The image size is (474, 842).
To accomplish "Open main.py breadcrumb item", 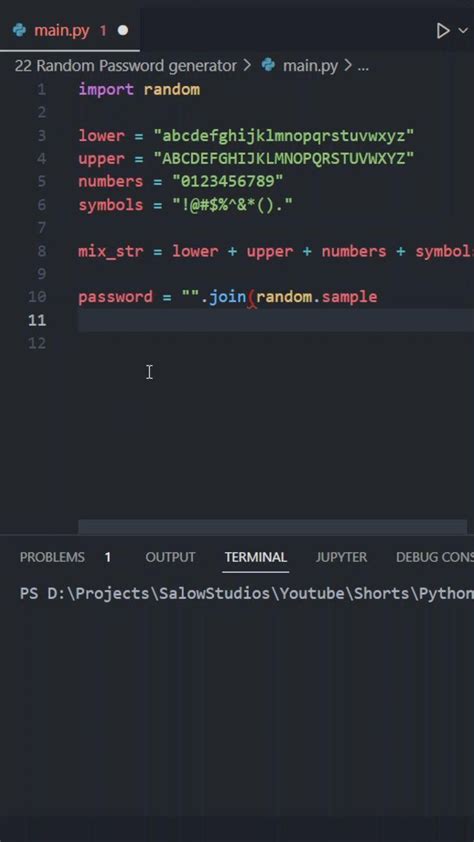I will (x=310, y=66).
